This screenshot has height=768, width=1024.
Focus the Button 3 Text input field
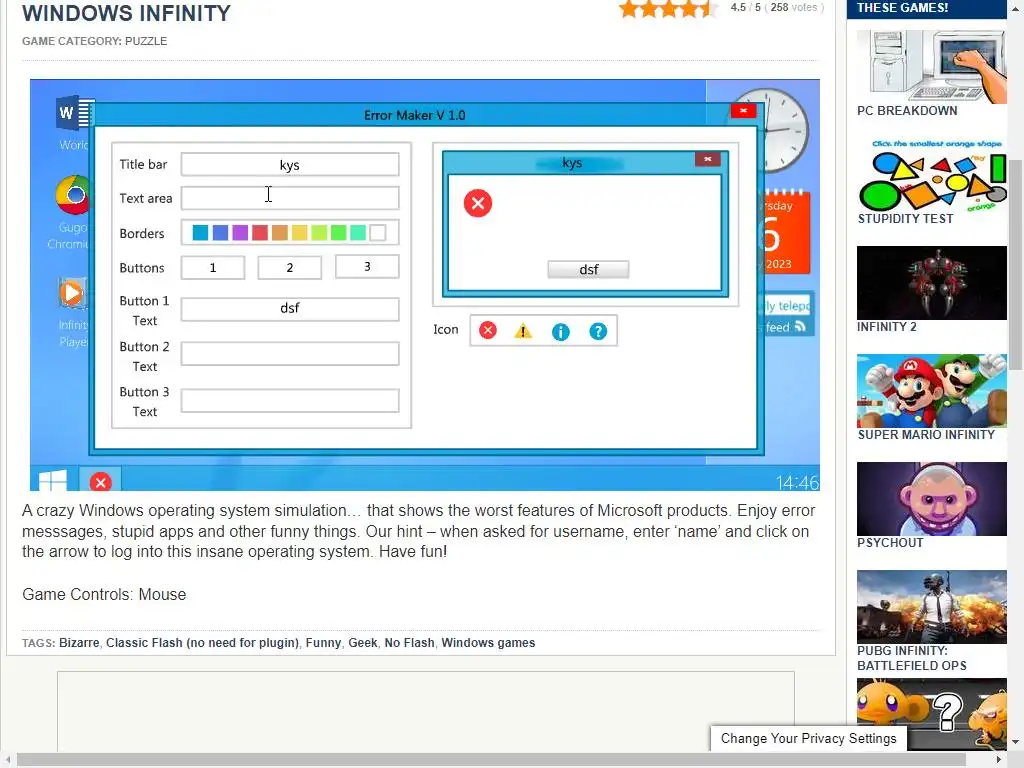tap(290, 400)
